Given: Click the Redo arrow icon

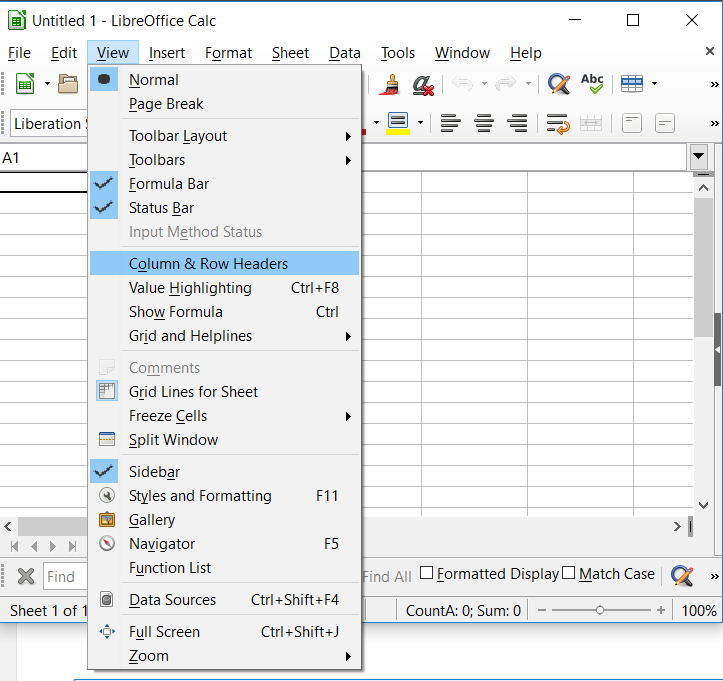Looking at the screenshot, I should tap(505, 83).
